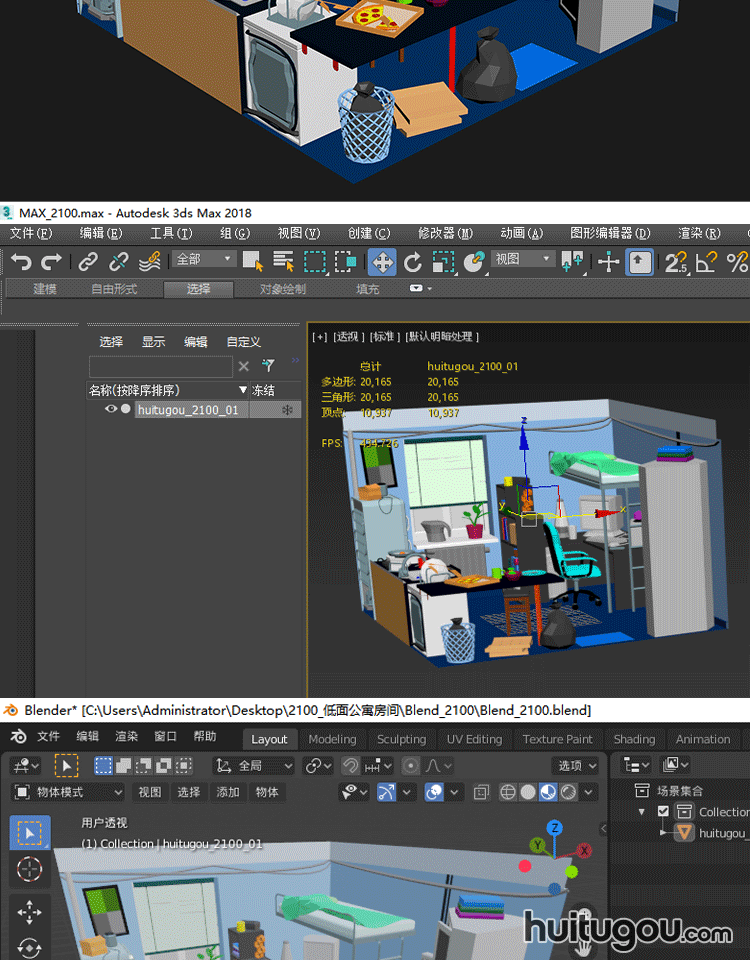Select the Select and Rotate tool
750x960 pixels.
[x=412, y=262]
